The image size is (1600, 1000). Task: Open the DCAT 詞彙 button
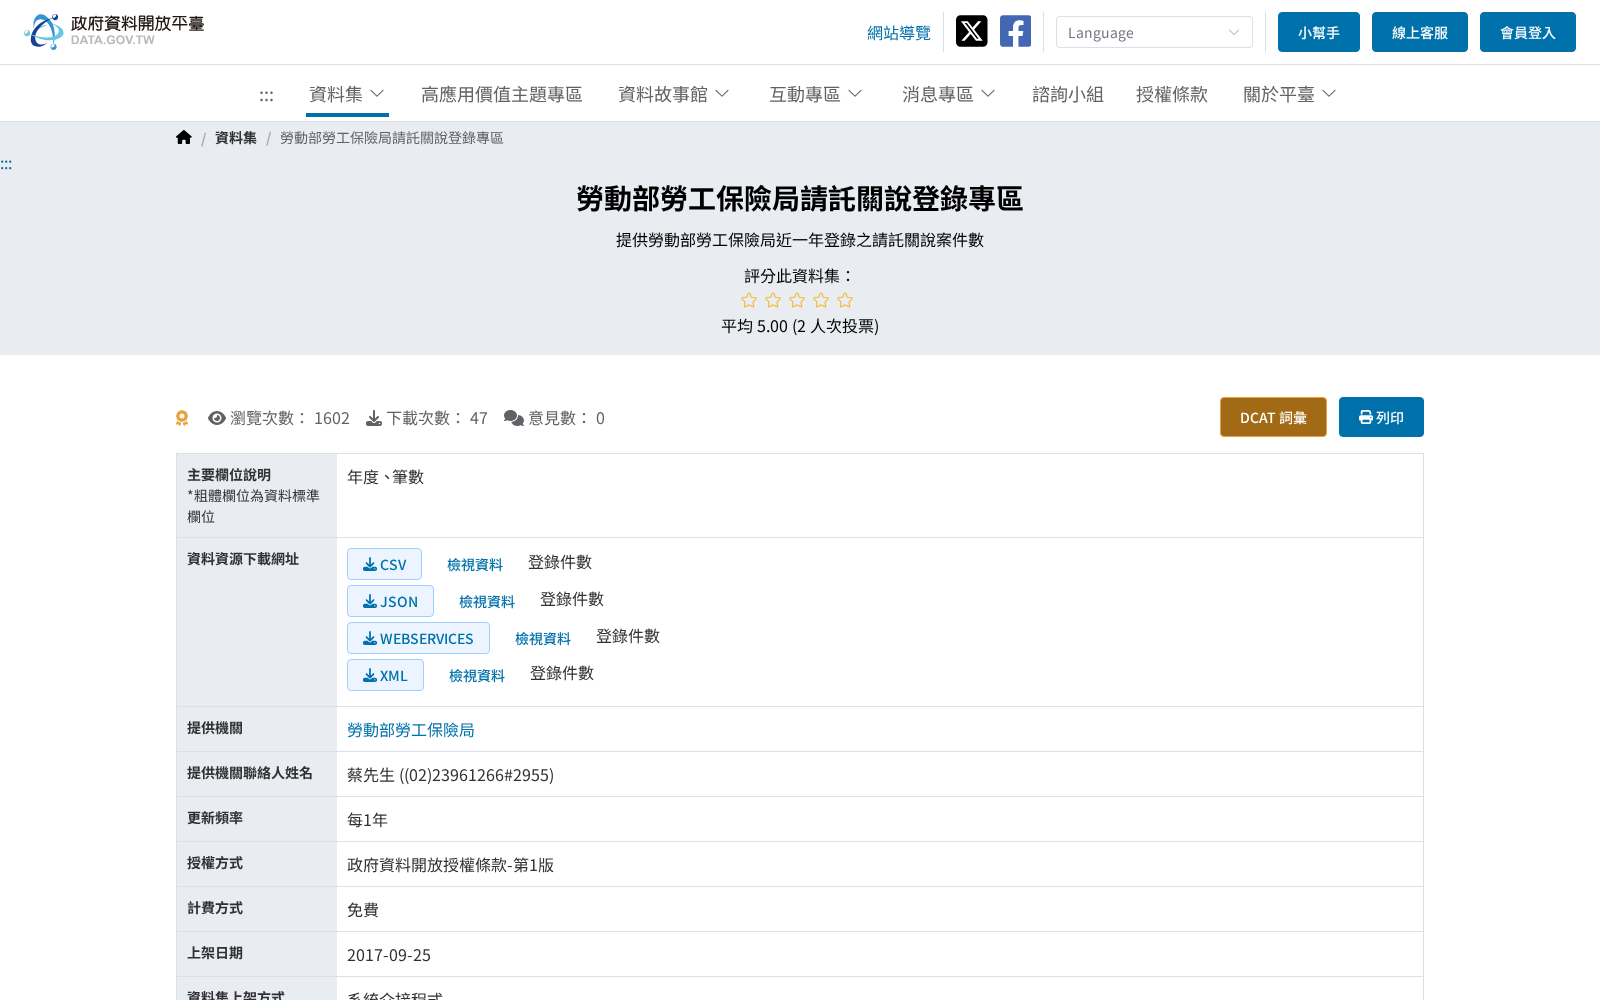[1273, 417]
